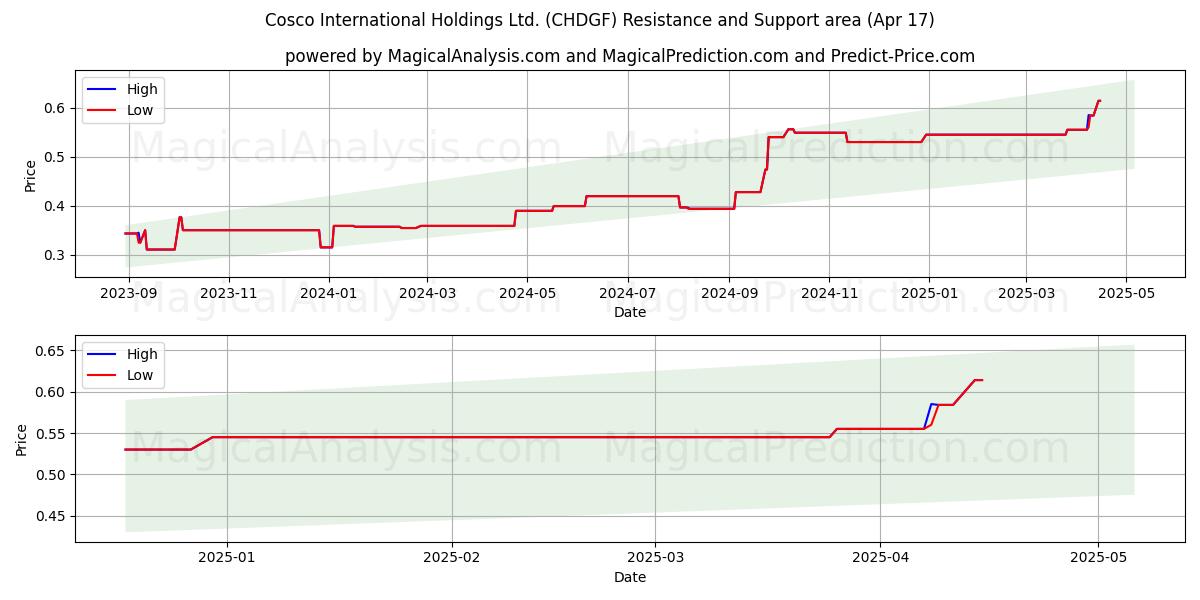Click the '2024-09' x-axis label
1200x600 pixels.
pos(729,293)
